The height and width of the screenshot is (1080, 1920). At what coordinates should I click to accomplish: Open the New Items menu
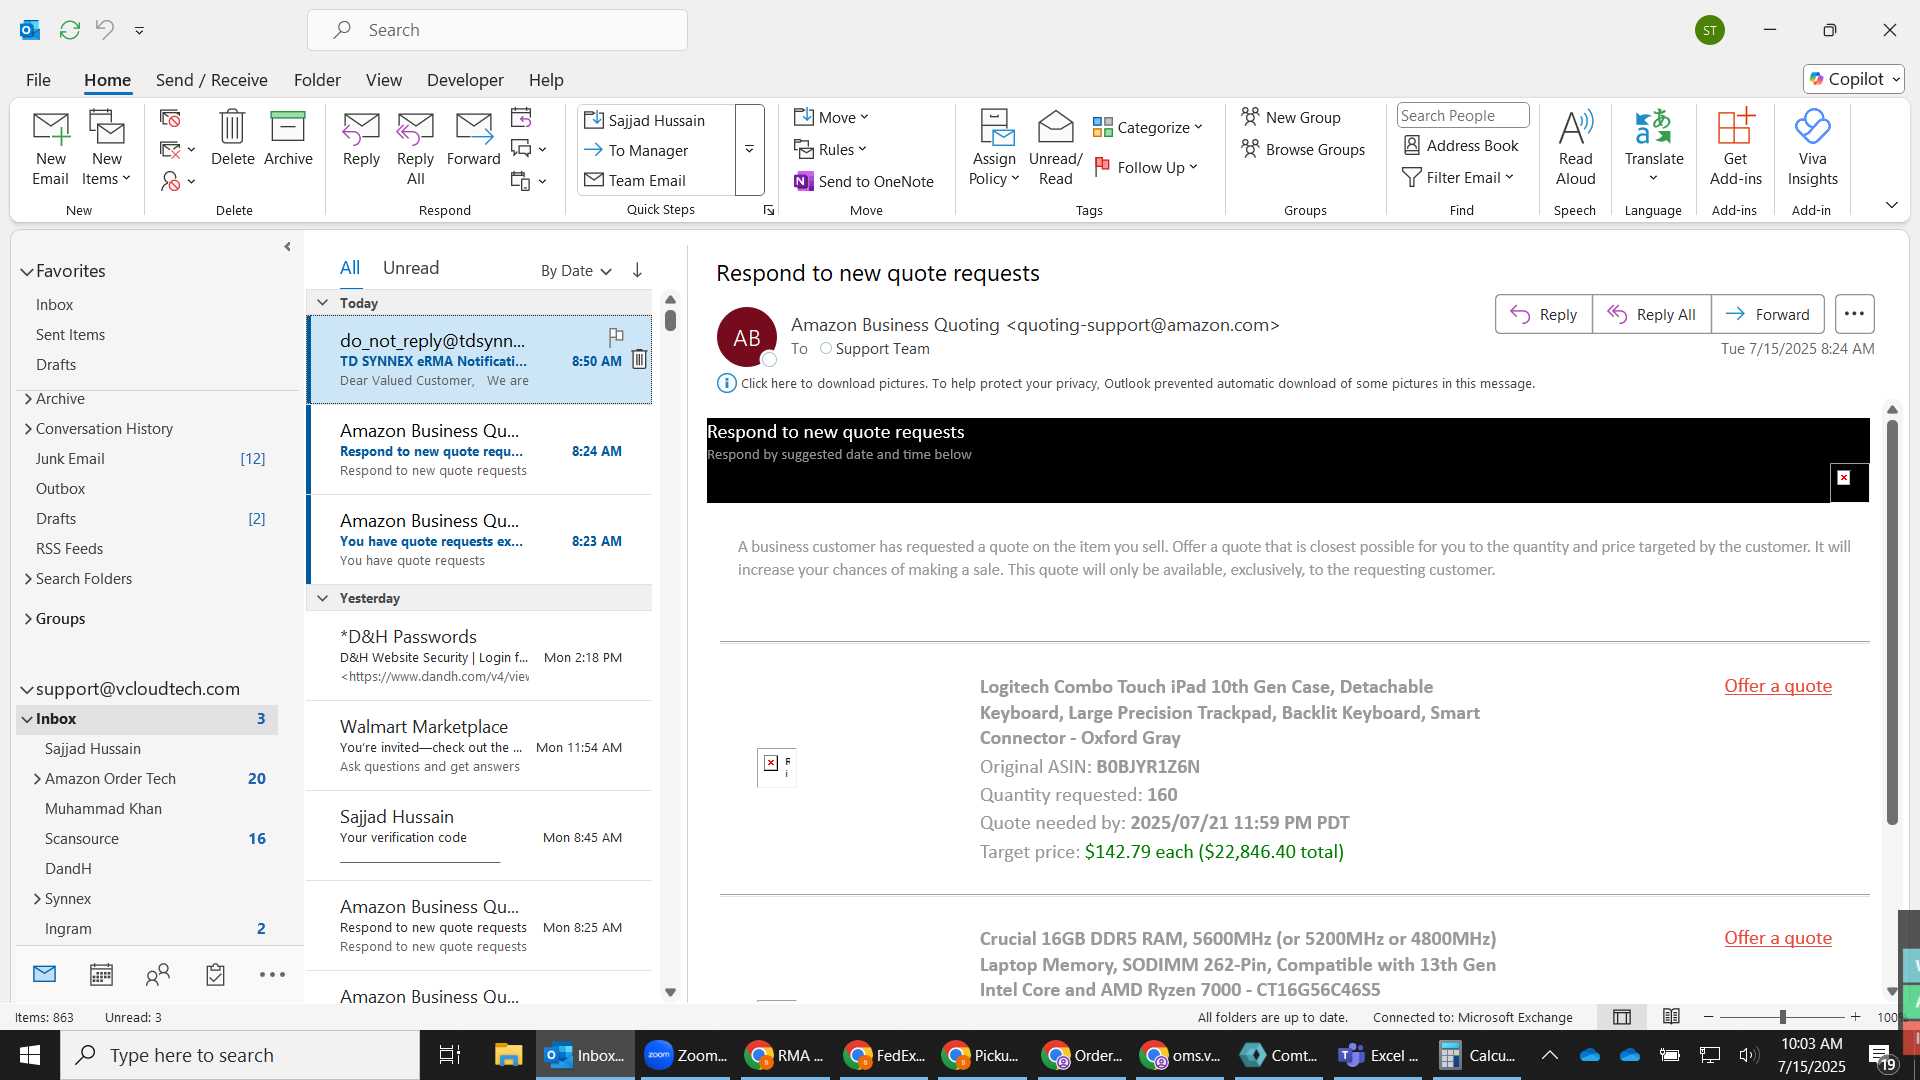pyautogui.click(x=106, y=148)
